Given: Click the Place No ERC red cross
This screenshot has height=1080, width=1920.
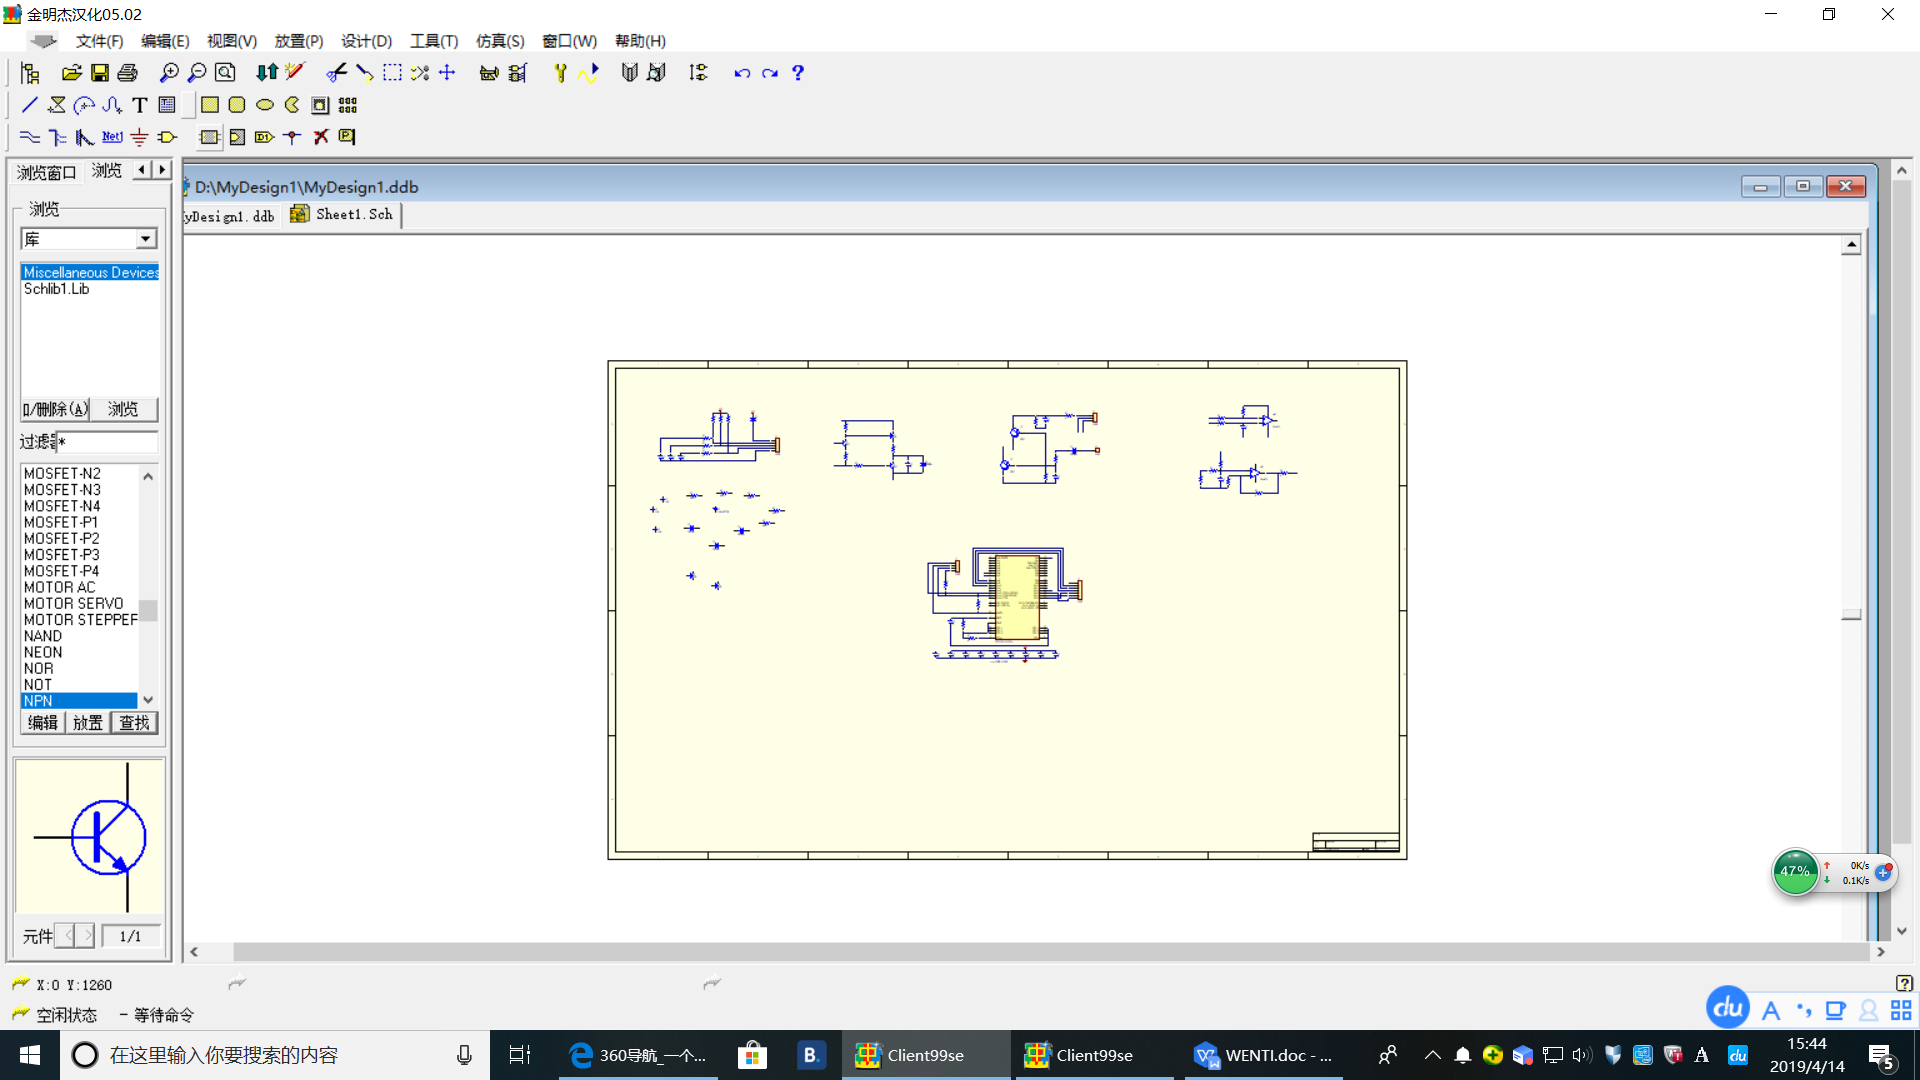Looking at the screenshot, I should 321,137.
